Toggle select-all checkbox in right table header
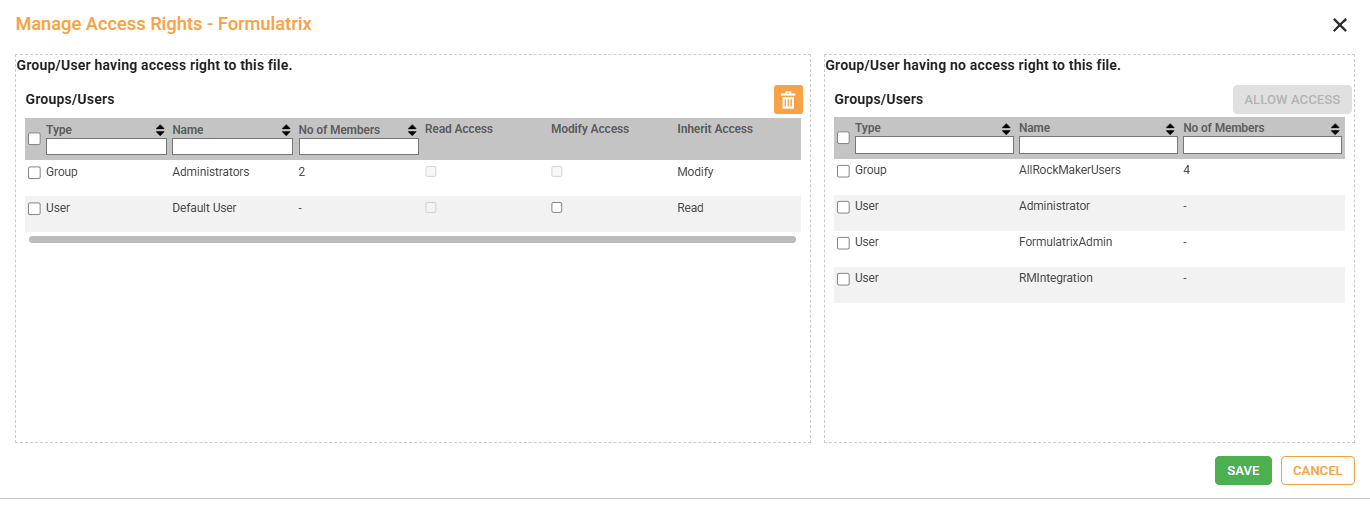Image resolution: width=1370 pixels, height=505 pixels. [843, 138]
